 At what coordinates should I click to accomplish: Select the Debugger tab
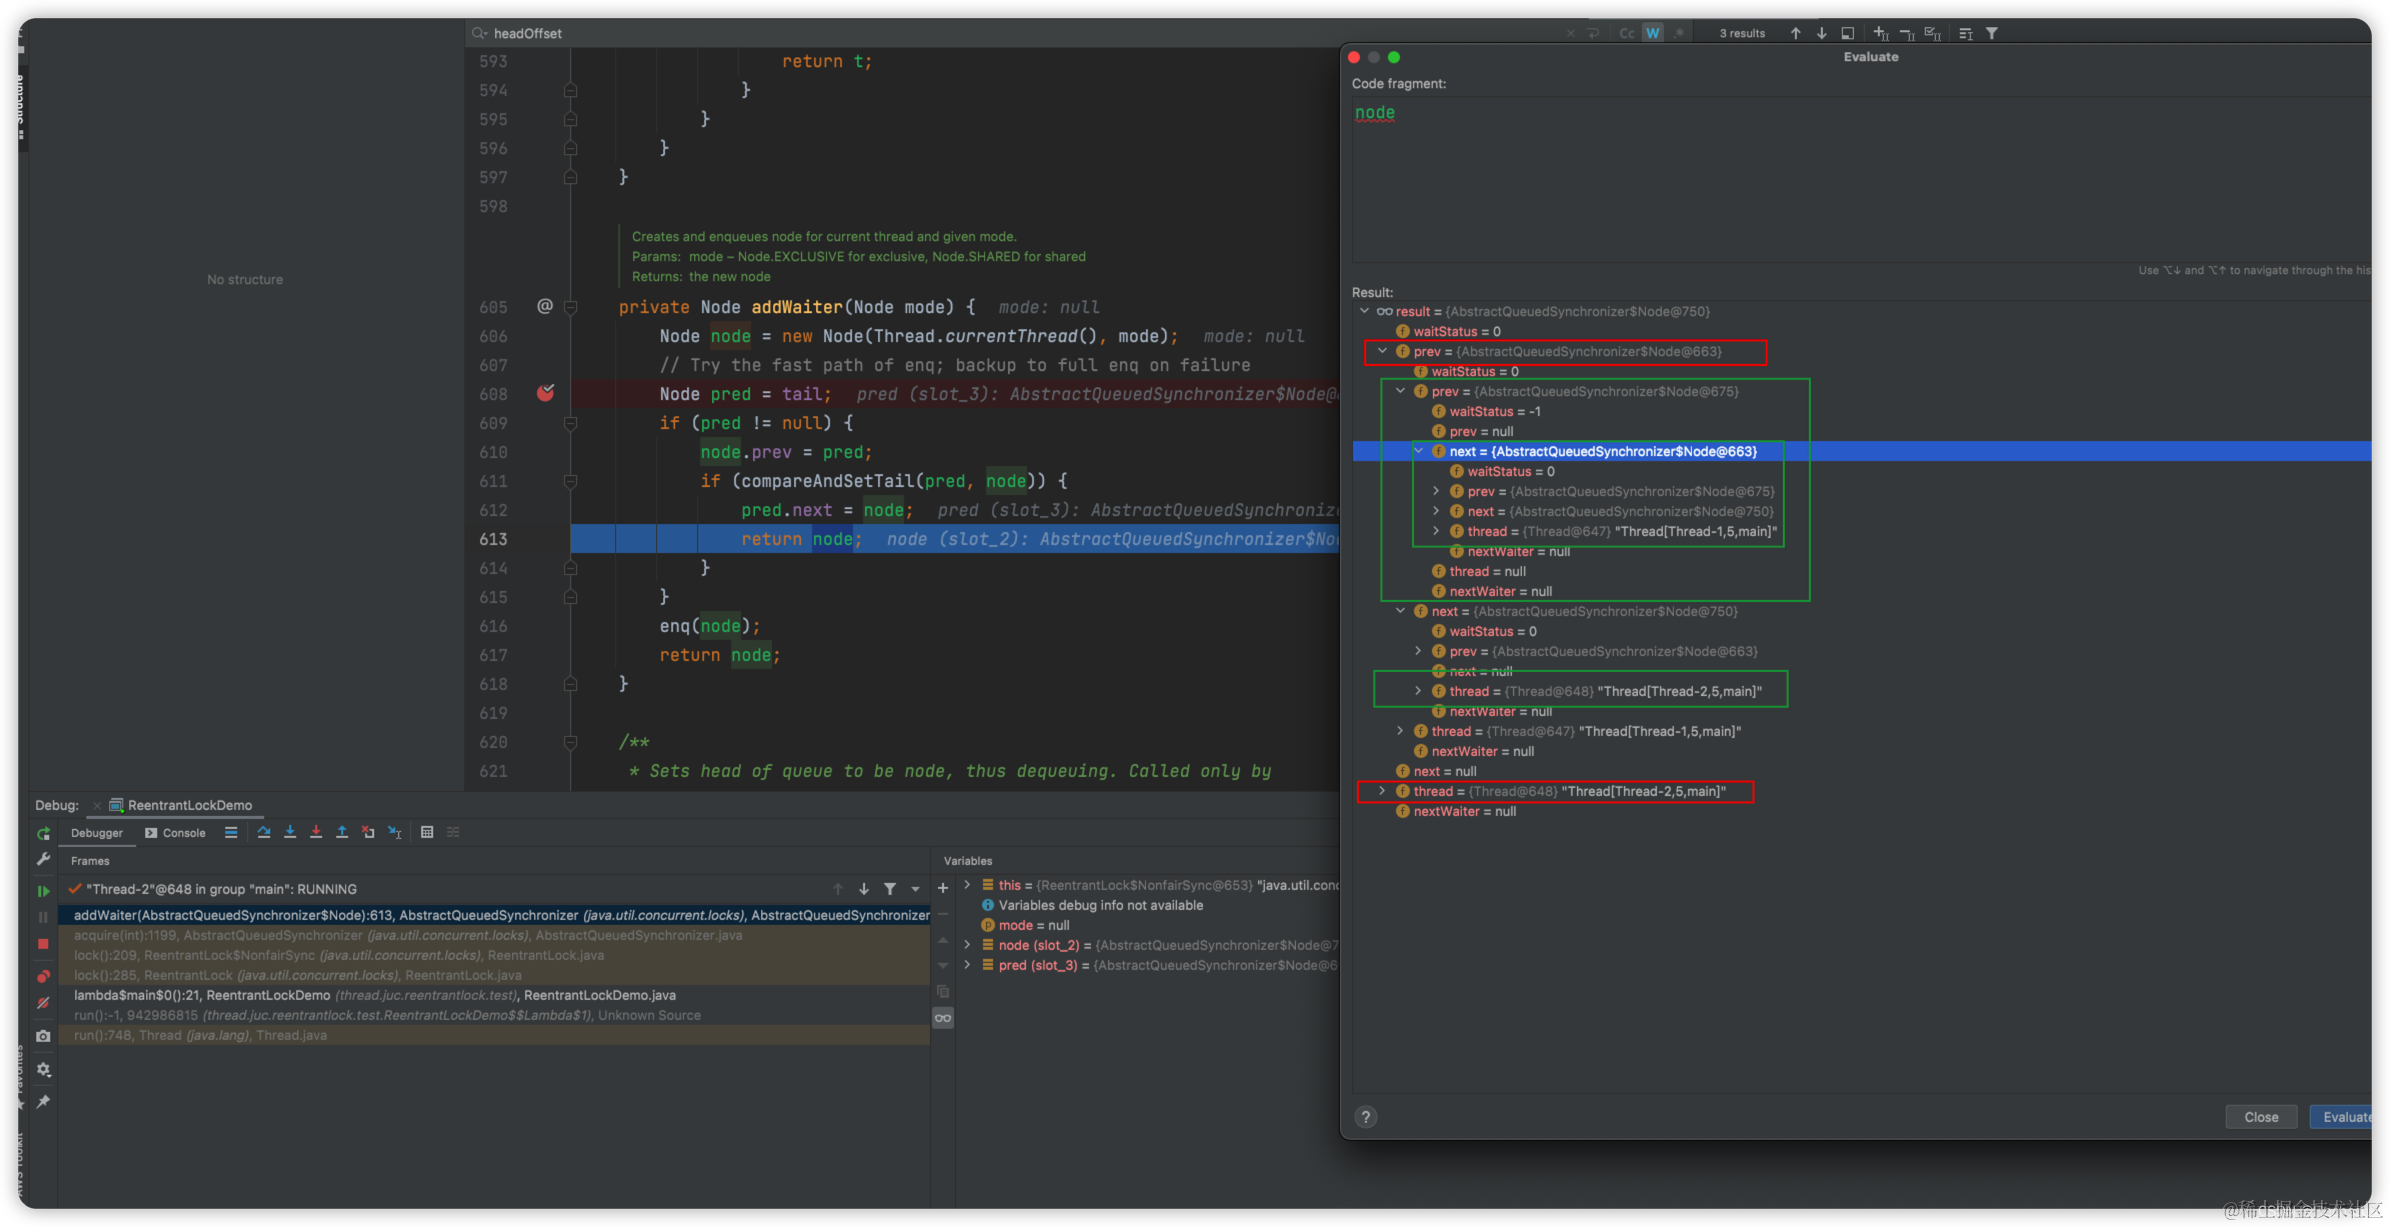[x=96, y=833]
